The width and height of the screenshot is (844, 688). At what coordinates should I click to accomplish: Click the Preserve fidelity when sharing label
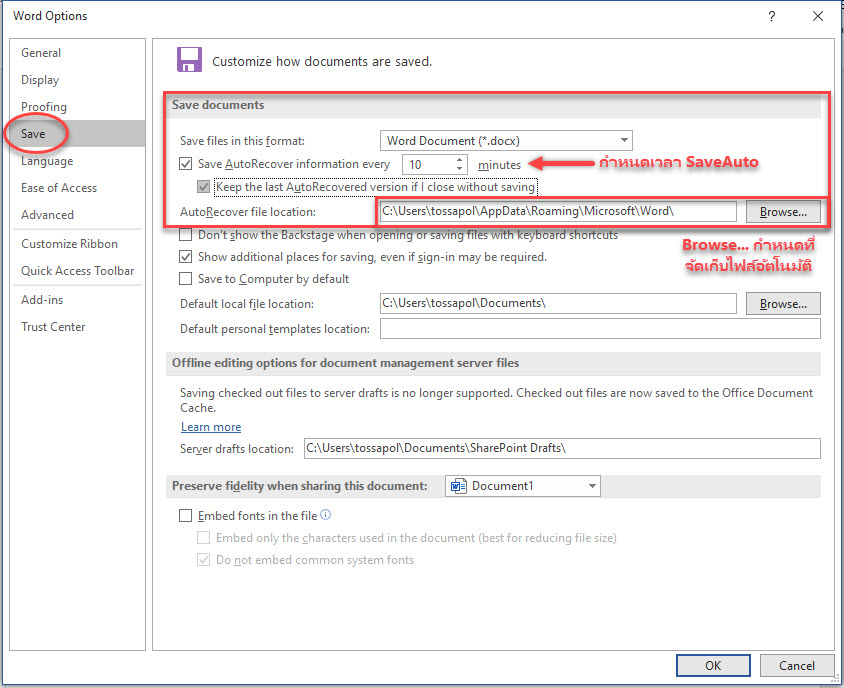300,486
